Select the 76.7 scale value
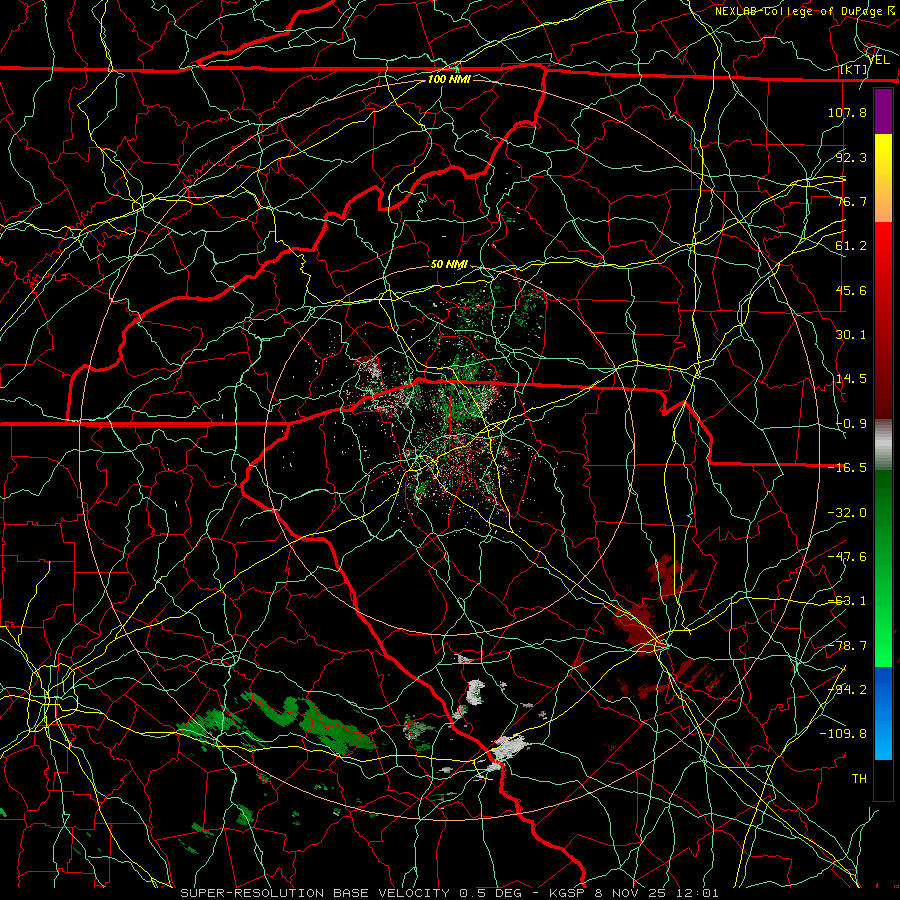 (x=851, y=201)
